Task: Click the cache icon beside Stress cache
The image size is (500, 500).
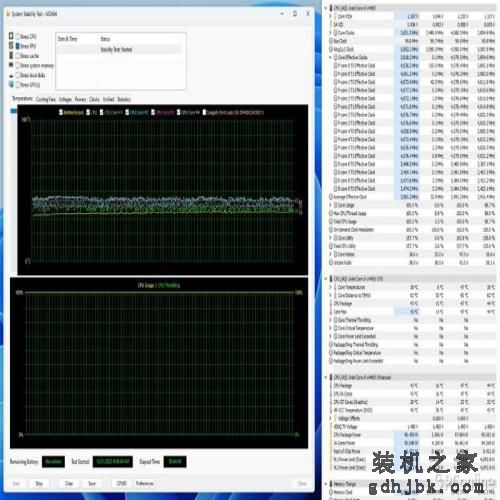Action: (x=11, y=55)
